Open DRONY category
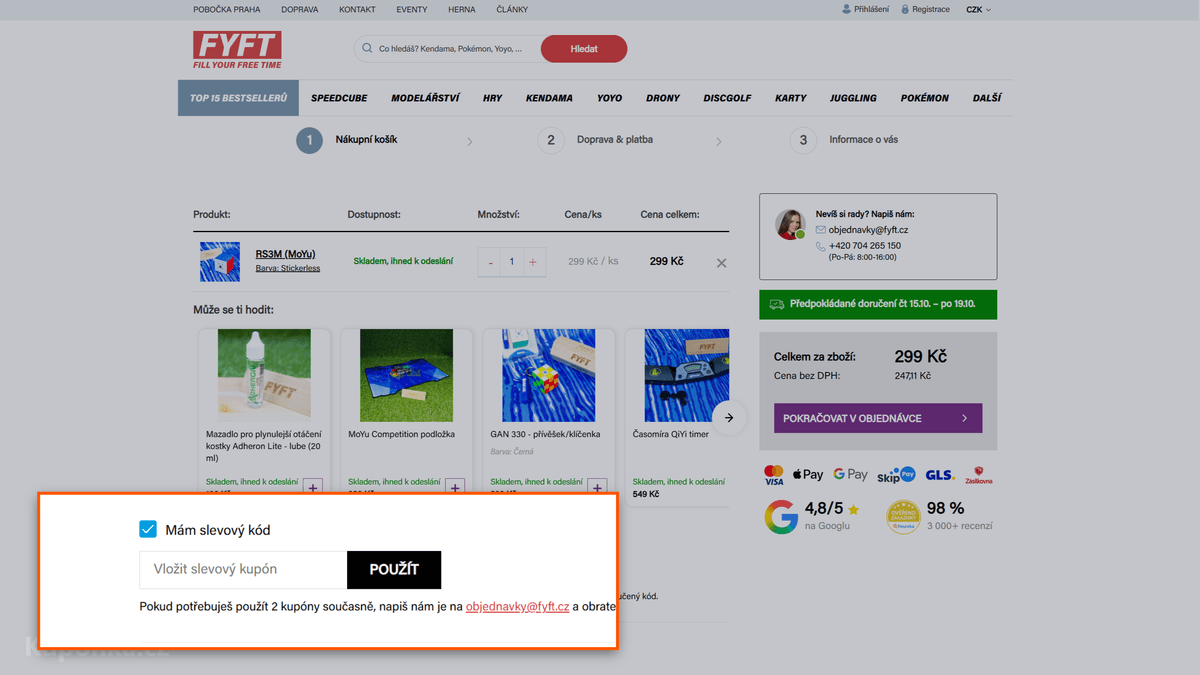The width and height of the screenshot is (1200, 675). [663, 98]
